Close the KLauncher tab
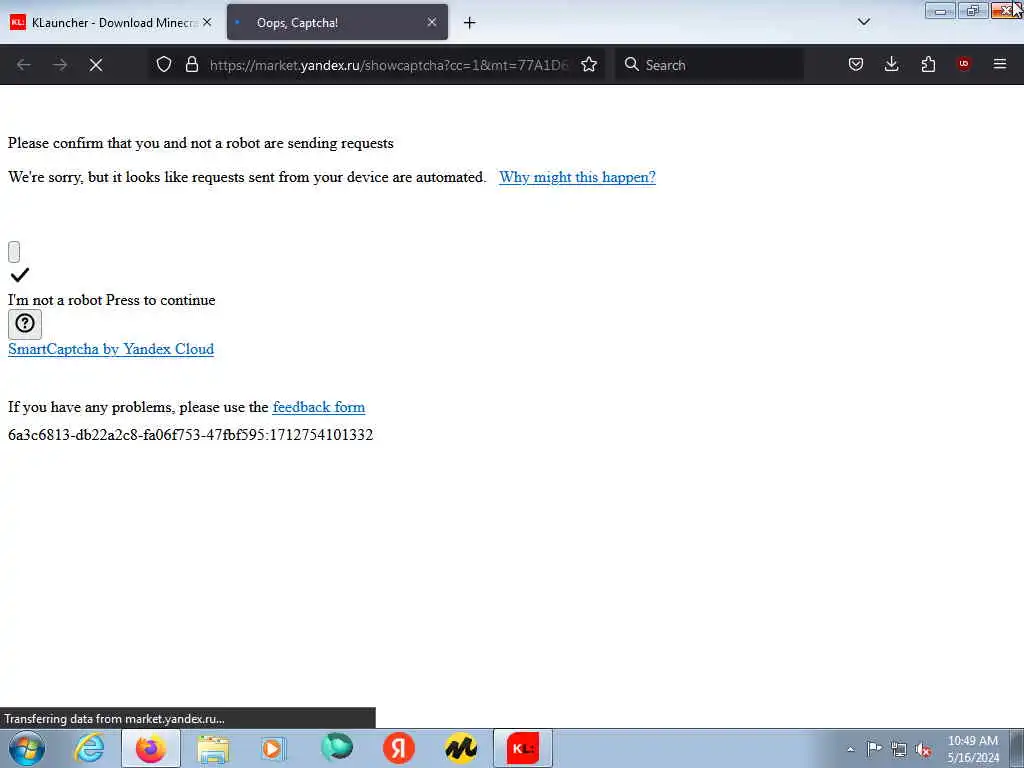Image resolution: width=1024 pixels, height=768 pixels. (x=207, y=22)
